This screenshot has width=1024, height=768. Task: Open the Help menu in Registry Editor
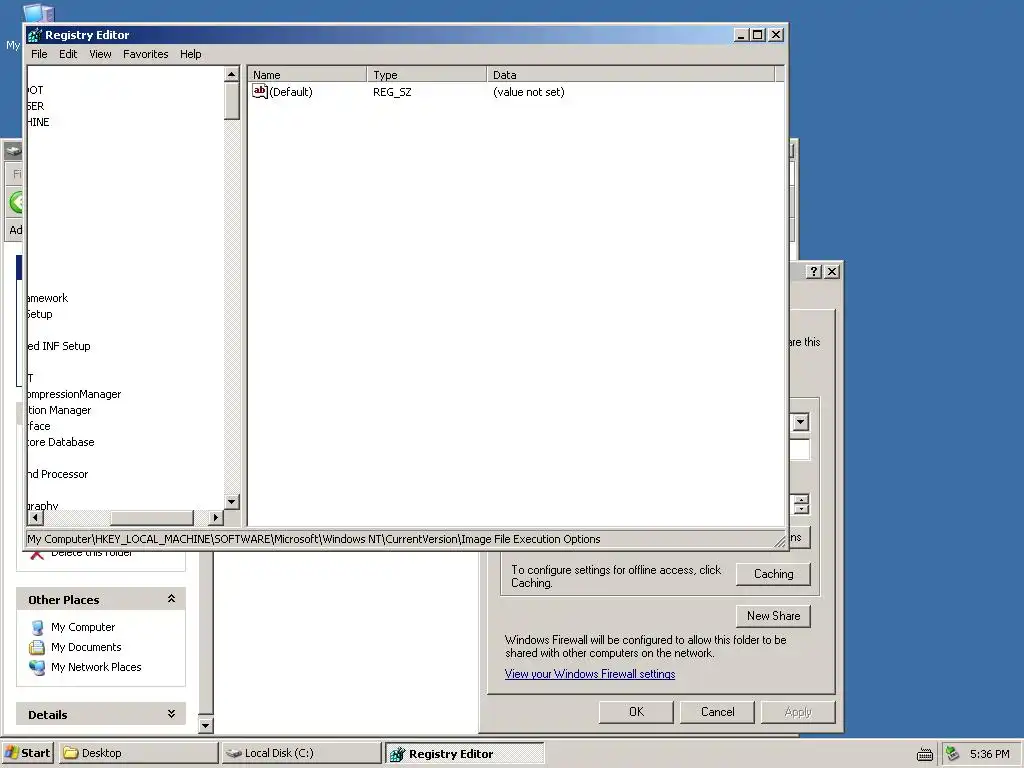191,54
